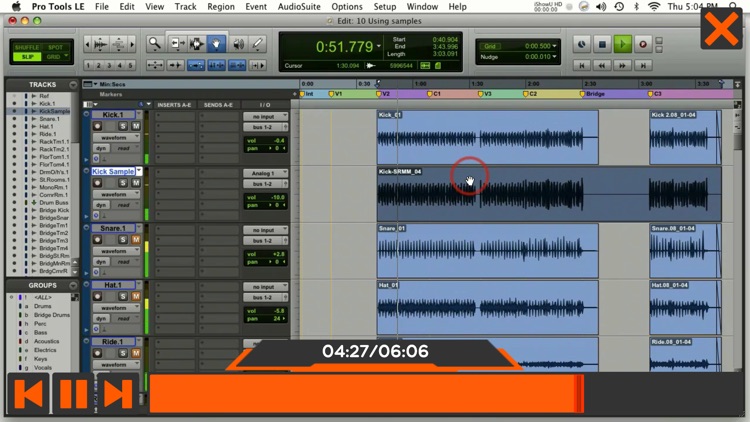Open the Tracks list popup menu
The height and width of the screenshot is (422, 750).
pos(73,85)
